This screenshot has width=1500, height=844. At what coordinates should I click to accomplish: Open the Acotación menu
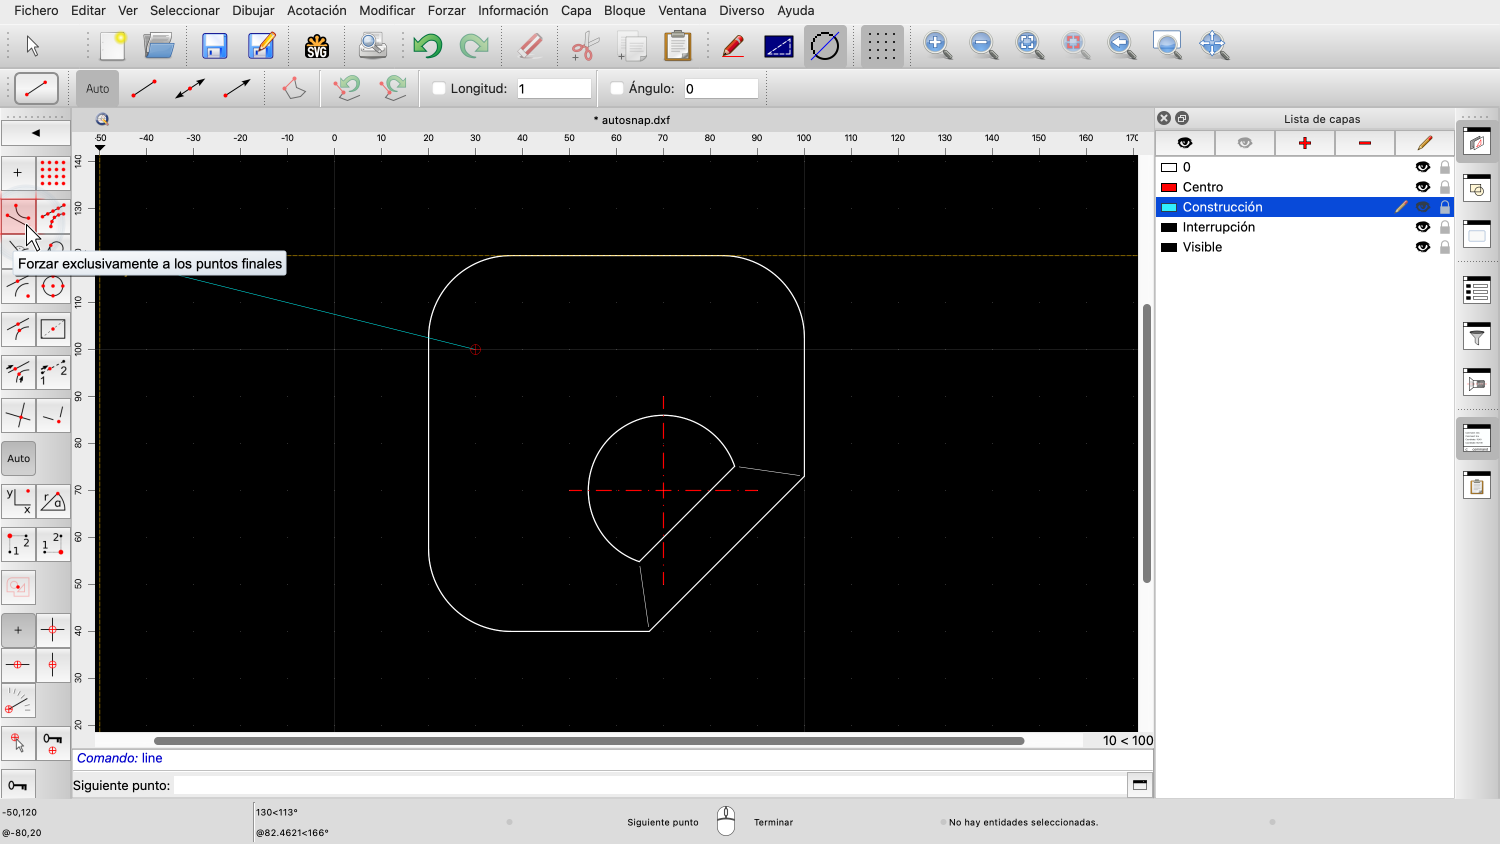click(316, 11)
